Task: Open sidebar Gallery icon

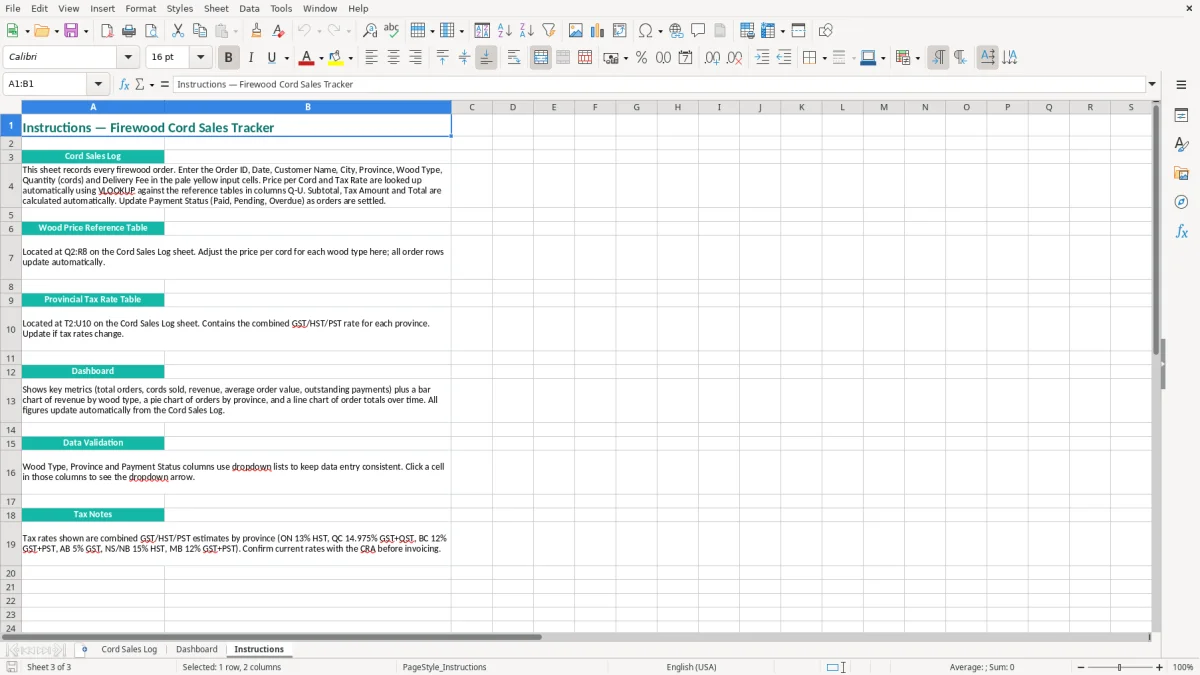Action: [x=1181, y=173]
